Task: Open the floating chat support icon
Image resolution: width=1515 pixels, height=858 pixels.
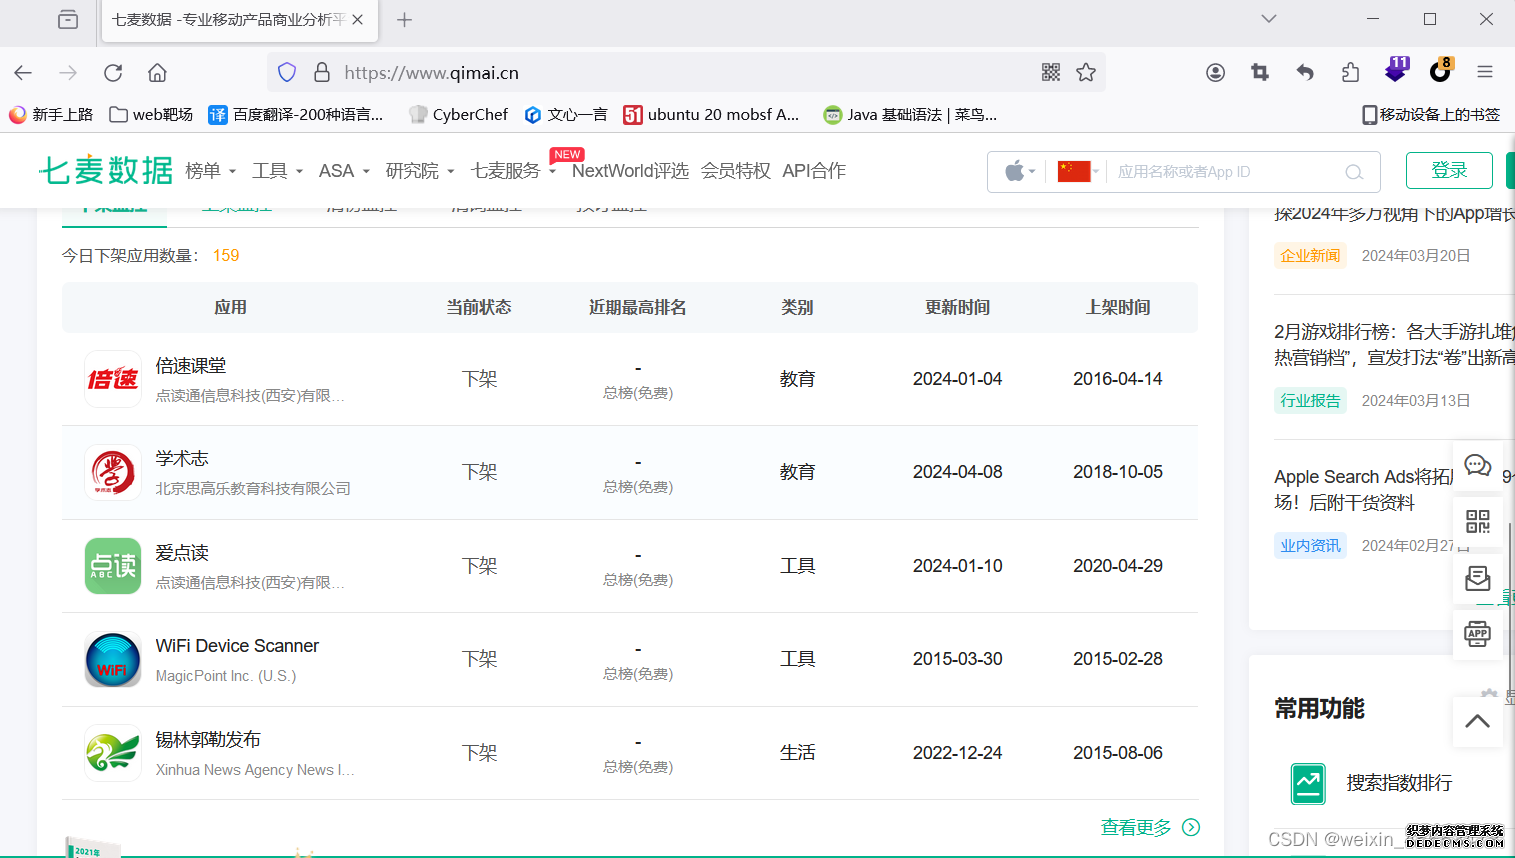Action: click(x=1477, y=465)
